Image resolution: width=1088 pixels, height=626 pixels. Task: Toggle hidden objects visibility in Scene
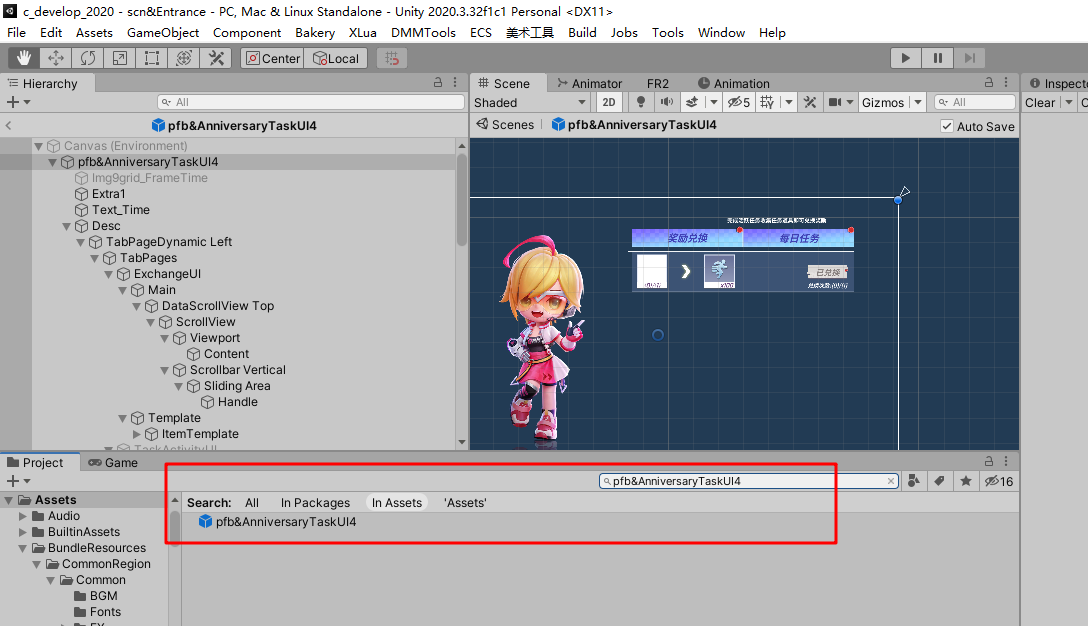coord(738,103)
